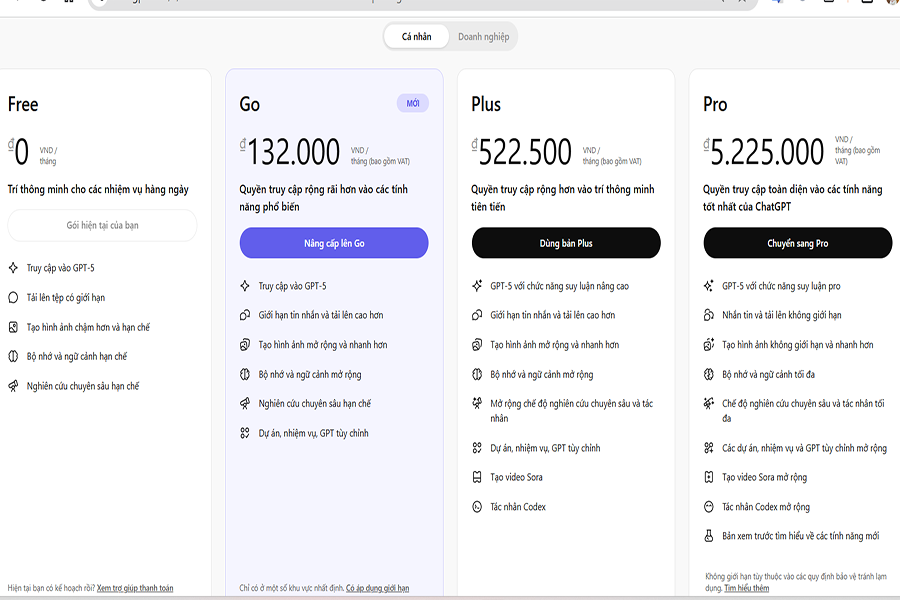Switch to the 'Doanh nghiệp' plan tab
This screenshot has height=600, width=900.
pos(483,37)
